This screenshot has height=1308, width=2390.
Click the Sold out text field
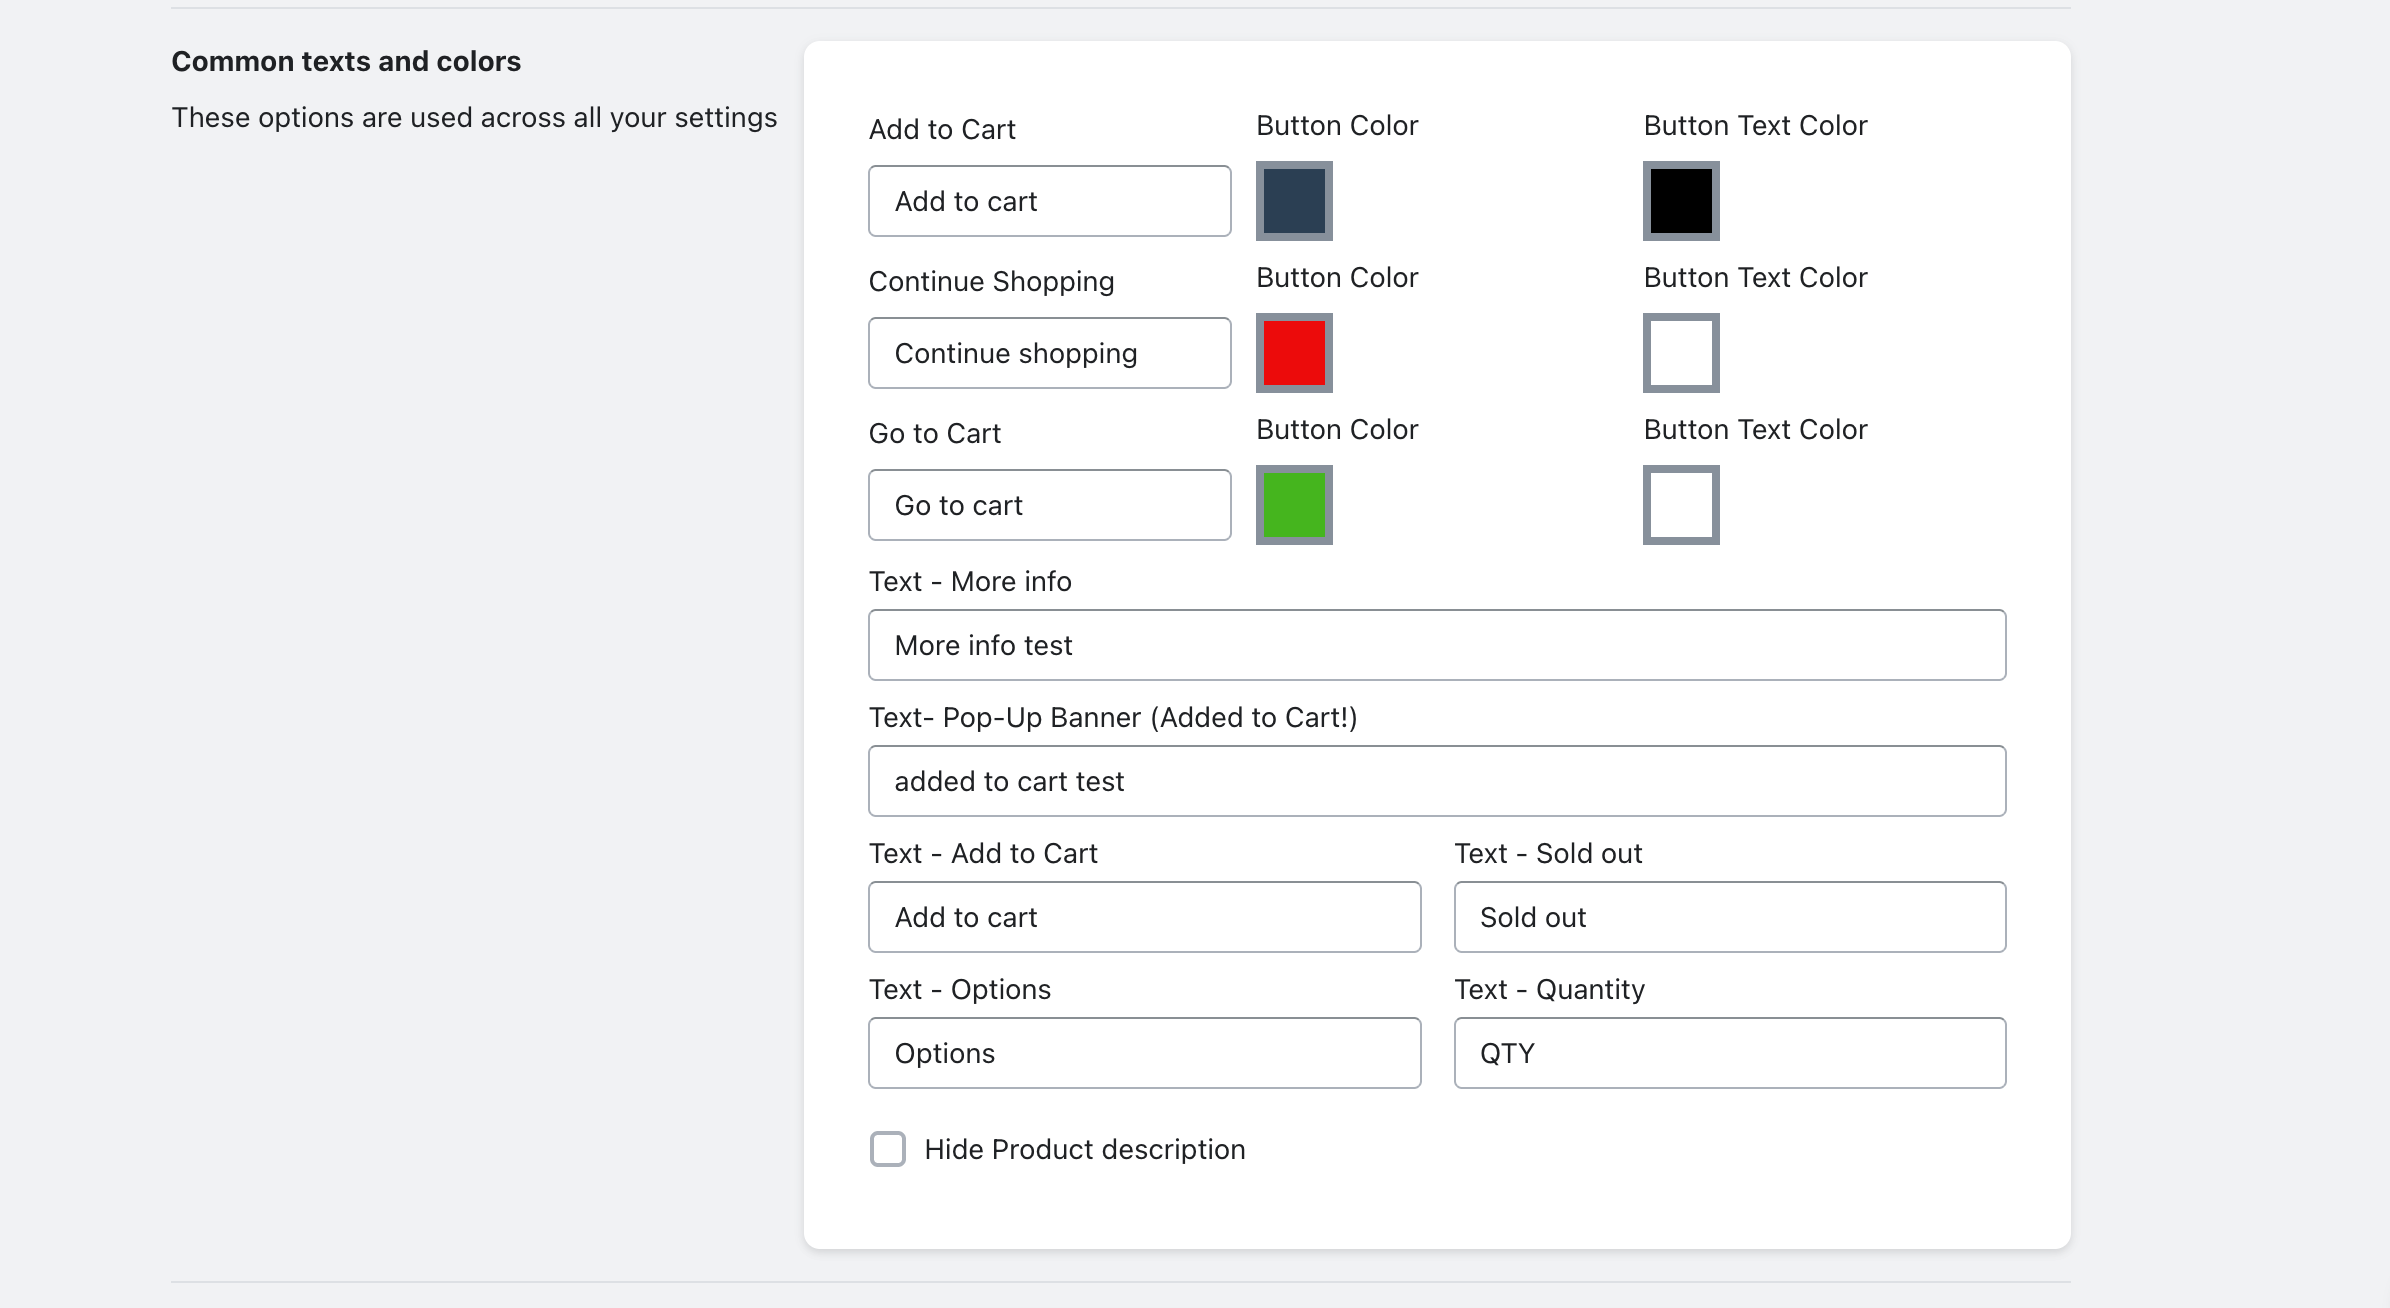click(1729, 917)
